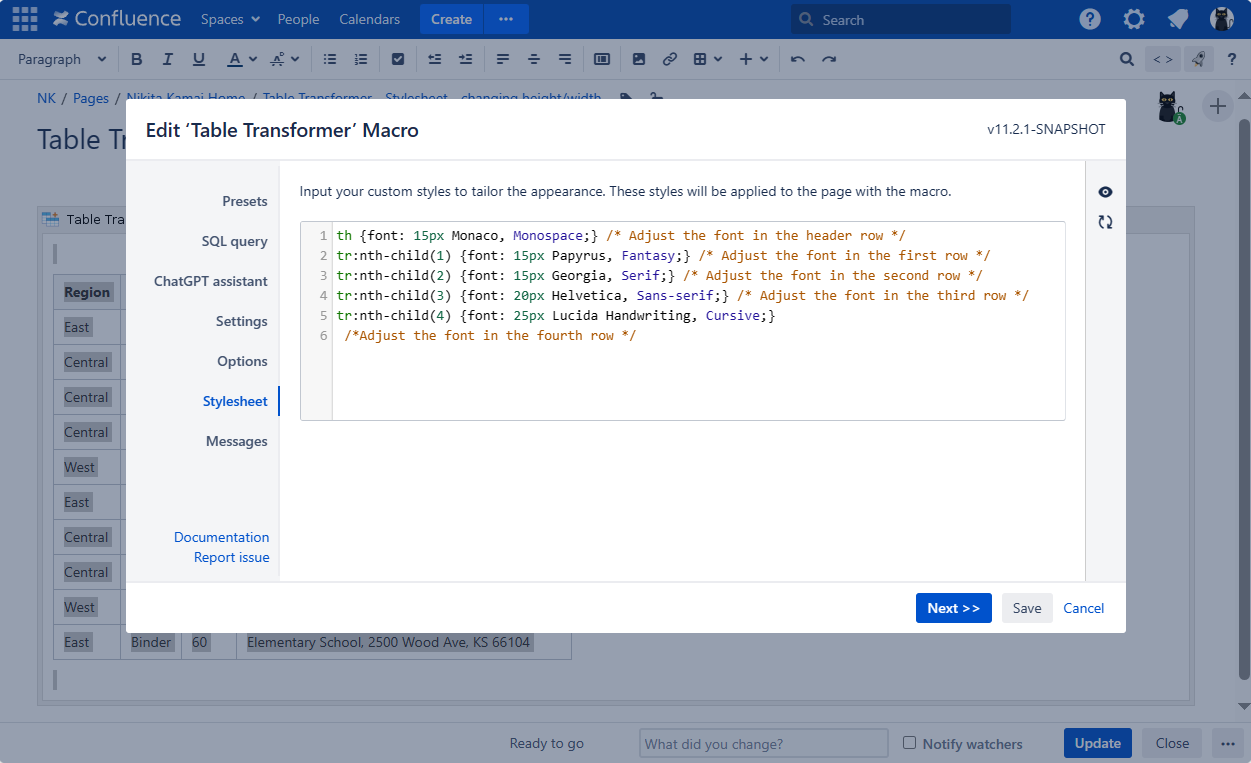Click the Close editor button
The width and height of the screenshot is (1251, 763).
1172,743
